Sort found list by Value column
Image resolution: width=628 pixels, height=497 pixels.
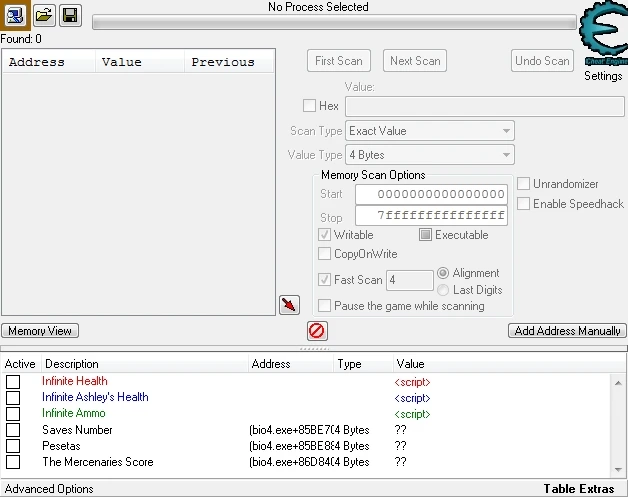pyautogui.click(x=140, y=62)
